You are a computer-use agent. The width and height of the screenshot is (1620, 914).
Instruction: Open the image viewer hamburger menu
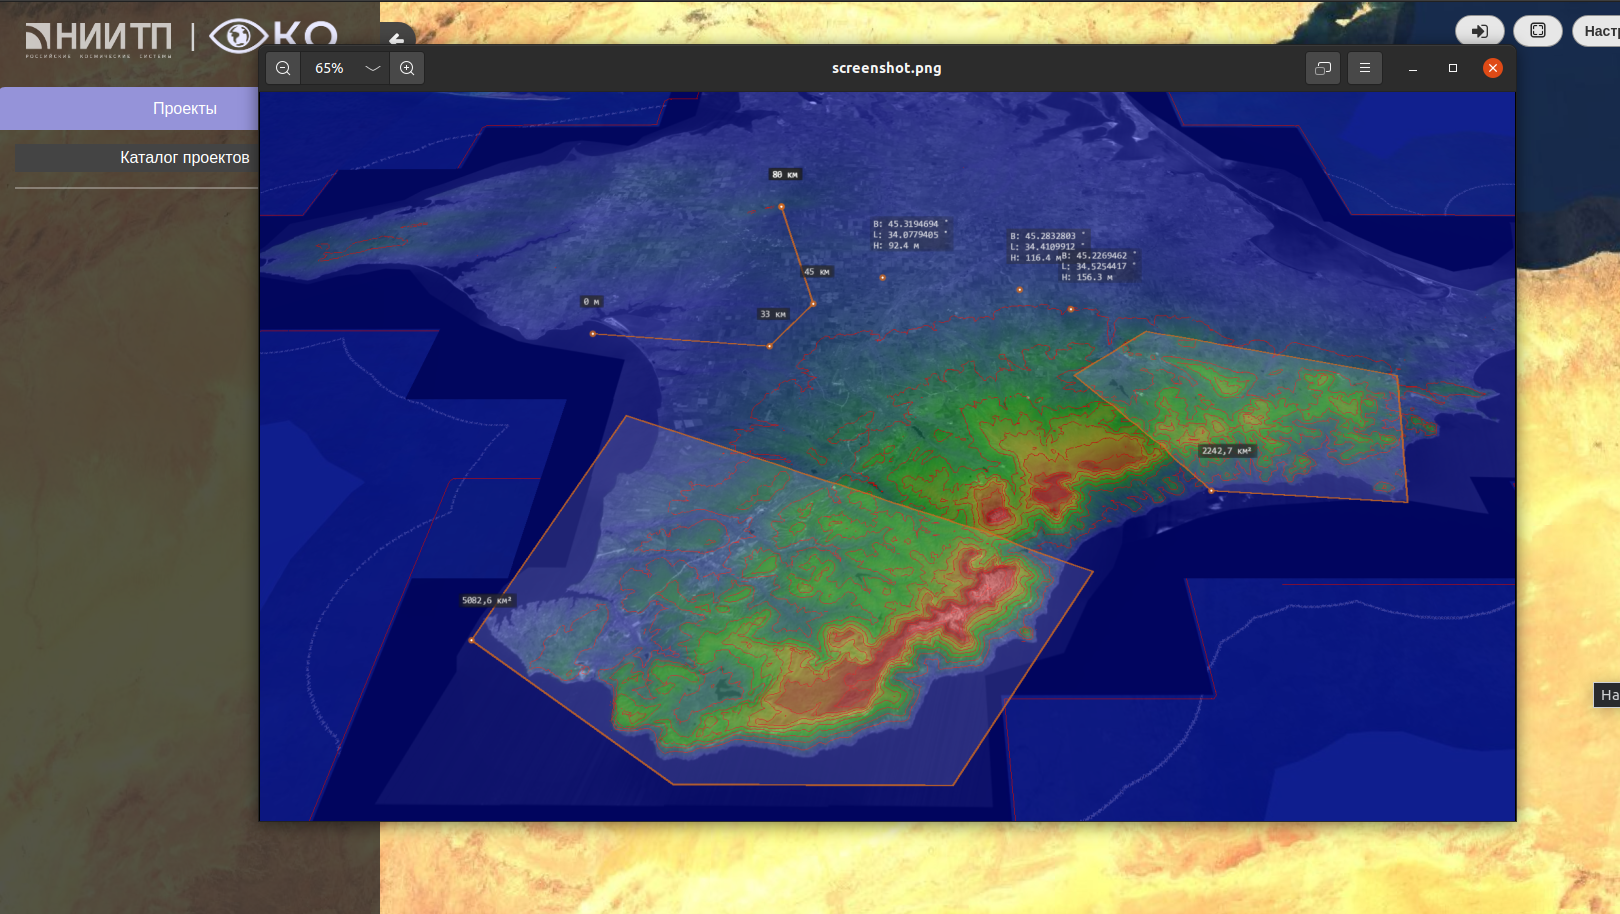1364,68
